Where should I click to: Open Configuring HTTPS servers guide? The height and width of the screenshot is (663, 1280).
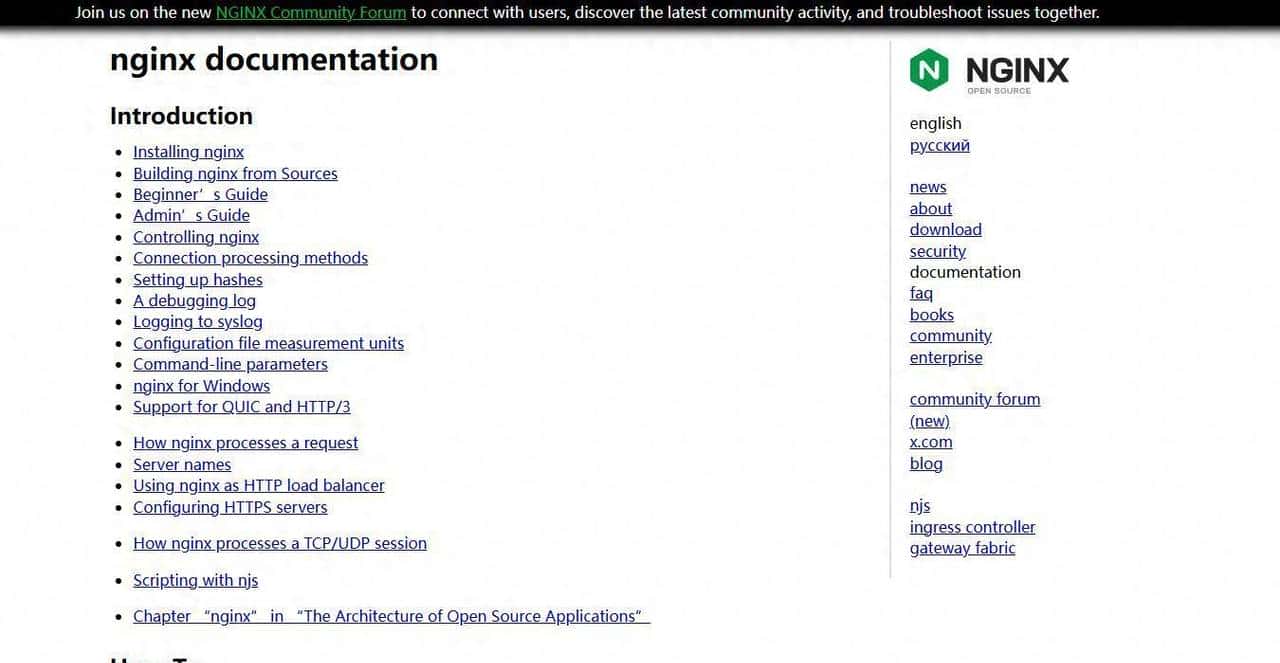[230, 507]
